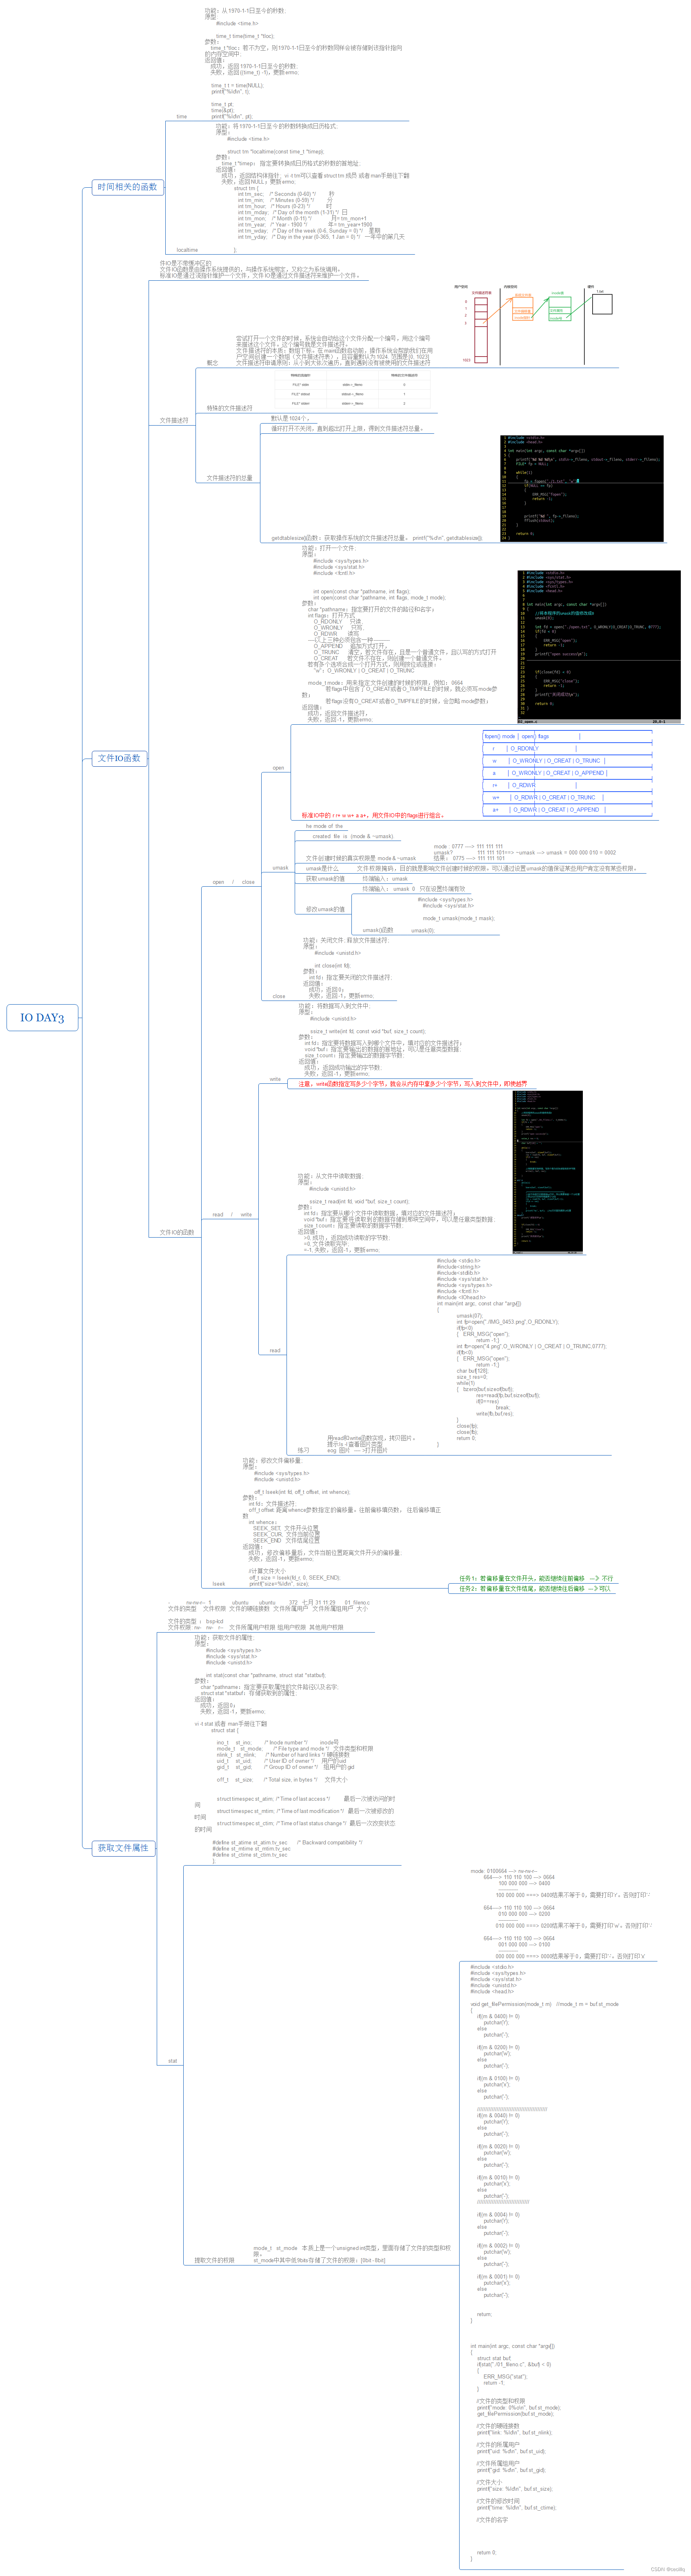Click the 'localtime' branch label

pyautogui.click(x=187, y=250)
